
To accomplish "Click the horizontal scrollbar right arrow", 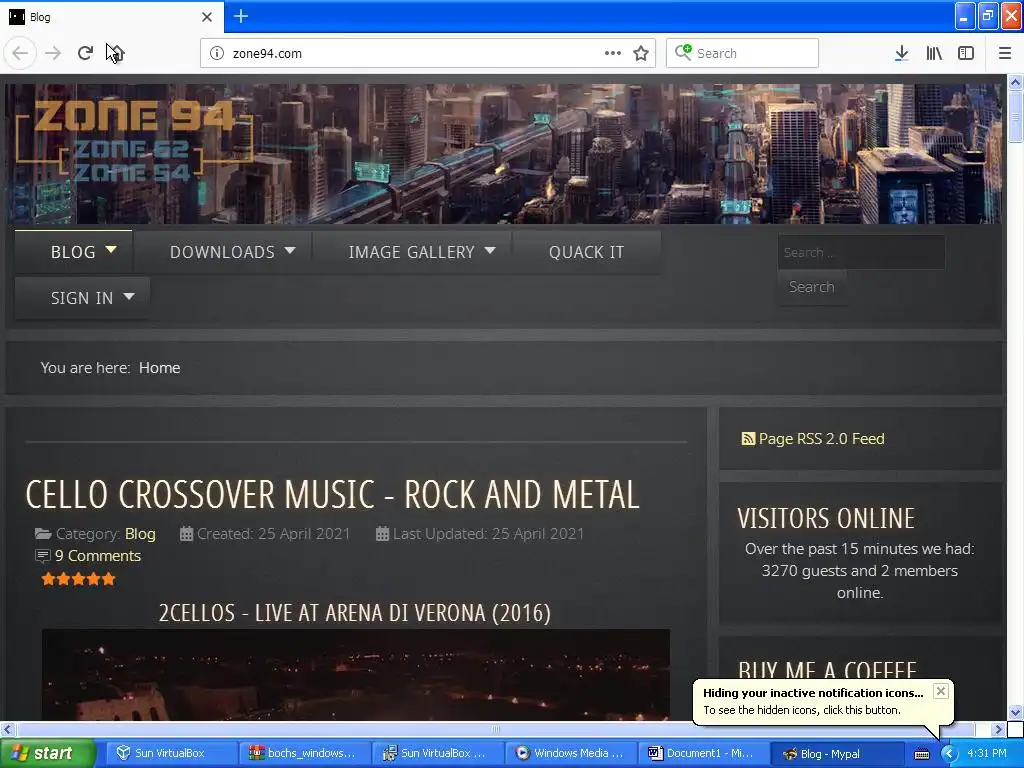I will point(998,729).
